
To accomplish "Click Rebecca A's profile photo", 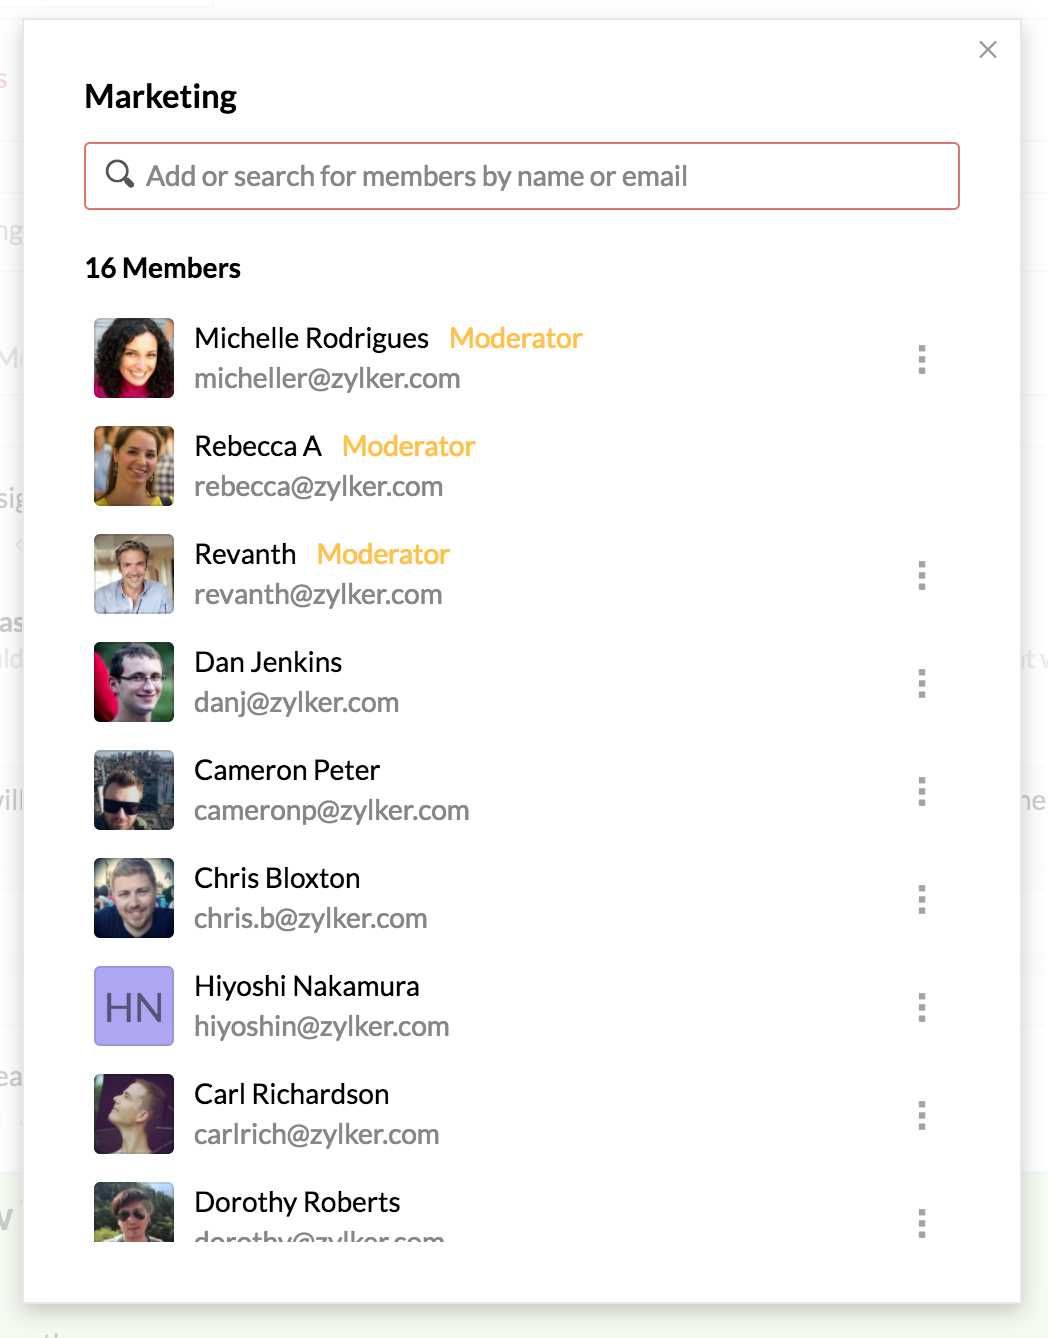I will 134,466.
